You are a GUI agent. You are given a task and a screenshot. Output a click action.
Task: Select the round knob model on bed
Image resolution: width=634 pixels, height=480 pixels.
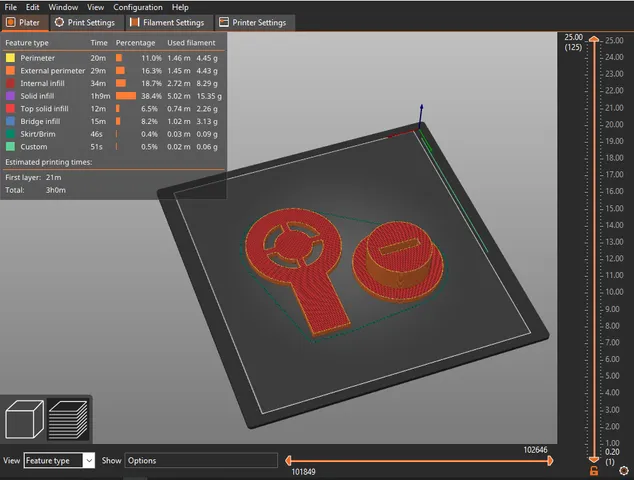point(398,261)
